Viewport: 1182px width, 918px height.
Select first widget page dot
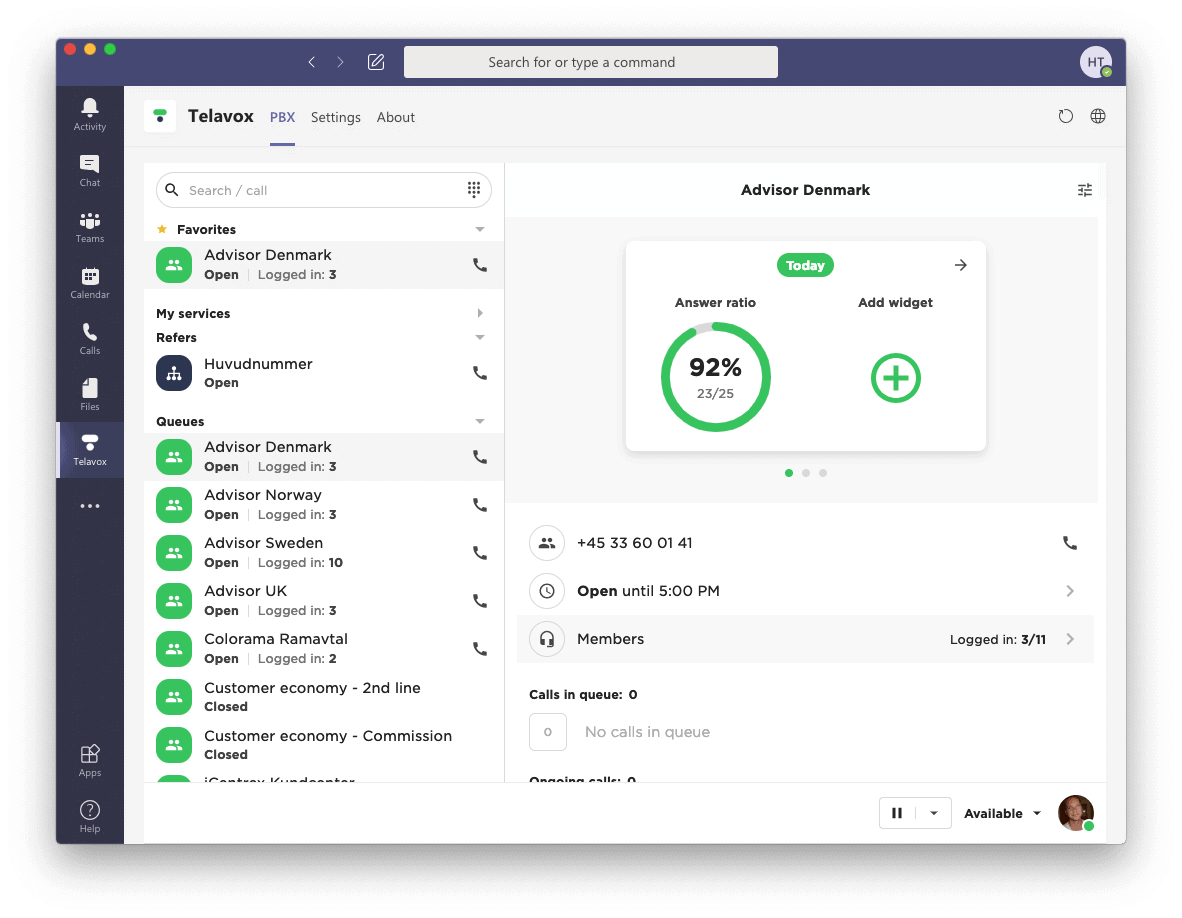tap(789, 473)
